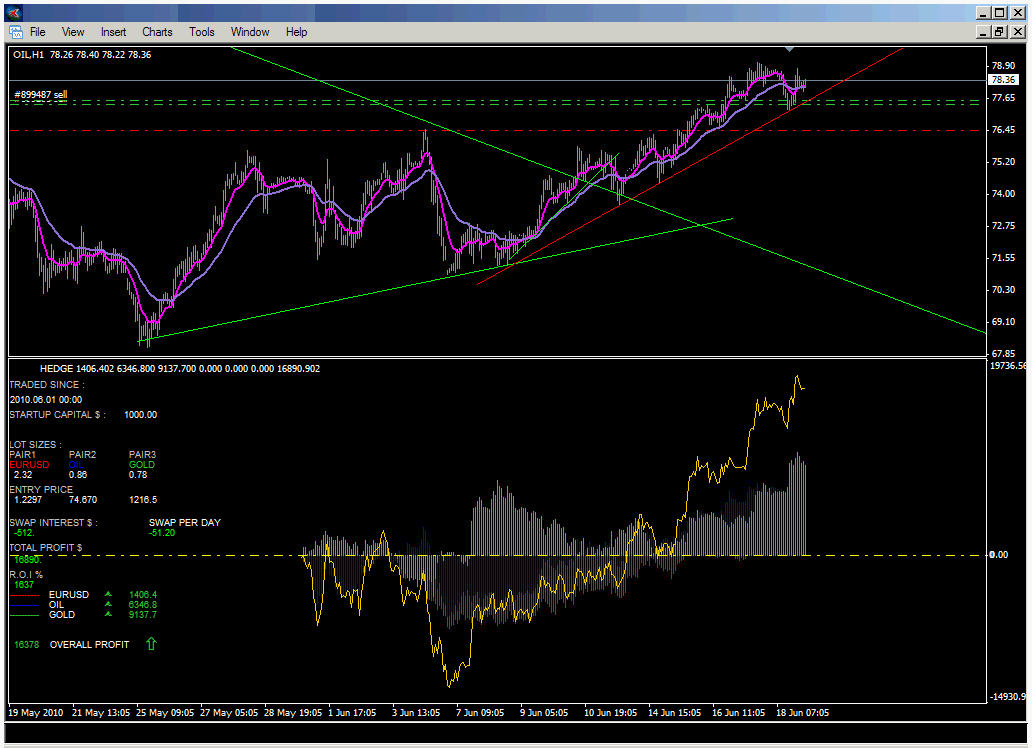Open the File menu

pyautogui.click(x=37, y=32)
